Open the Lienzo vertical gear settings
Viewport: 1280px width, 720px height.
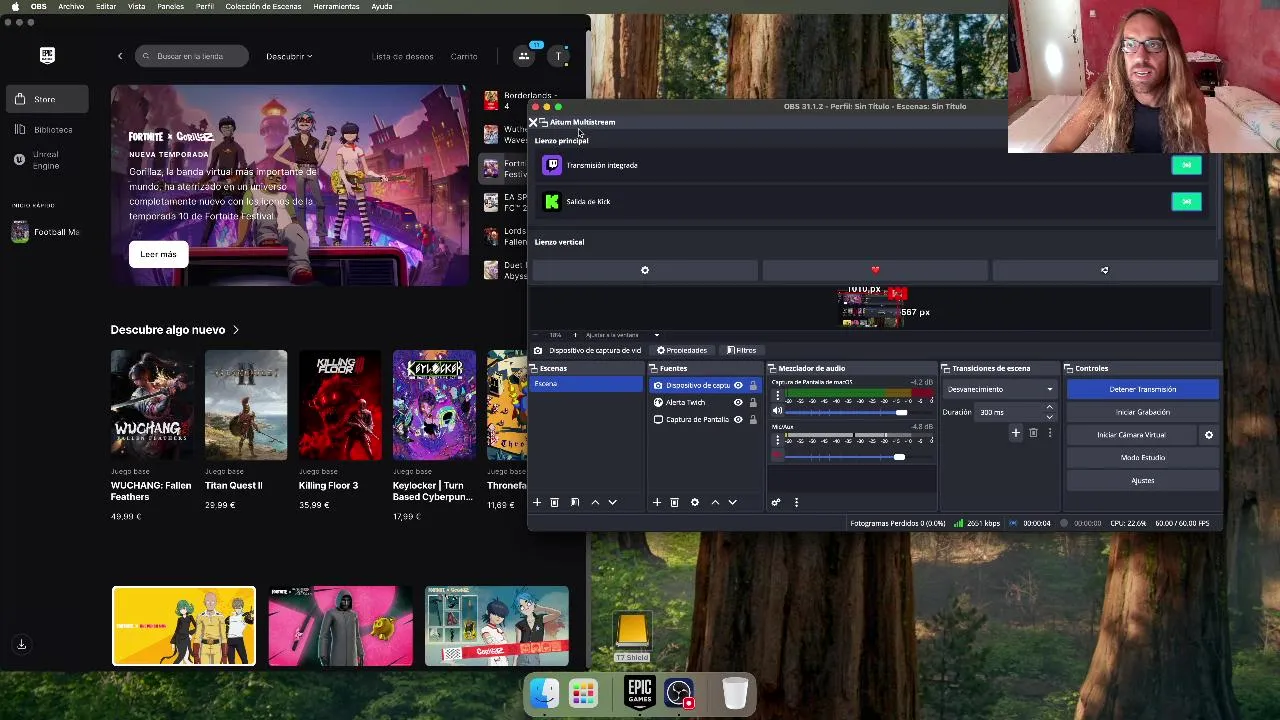point(645,270)
